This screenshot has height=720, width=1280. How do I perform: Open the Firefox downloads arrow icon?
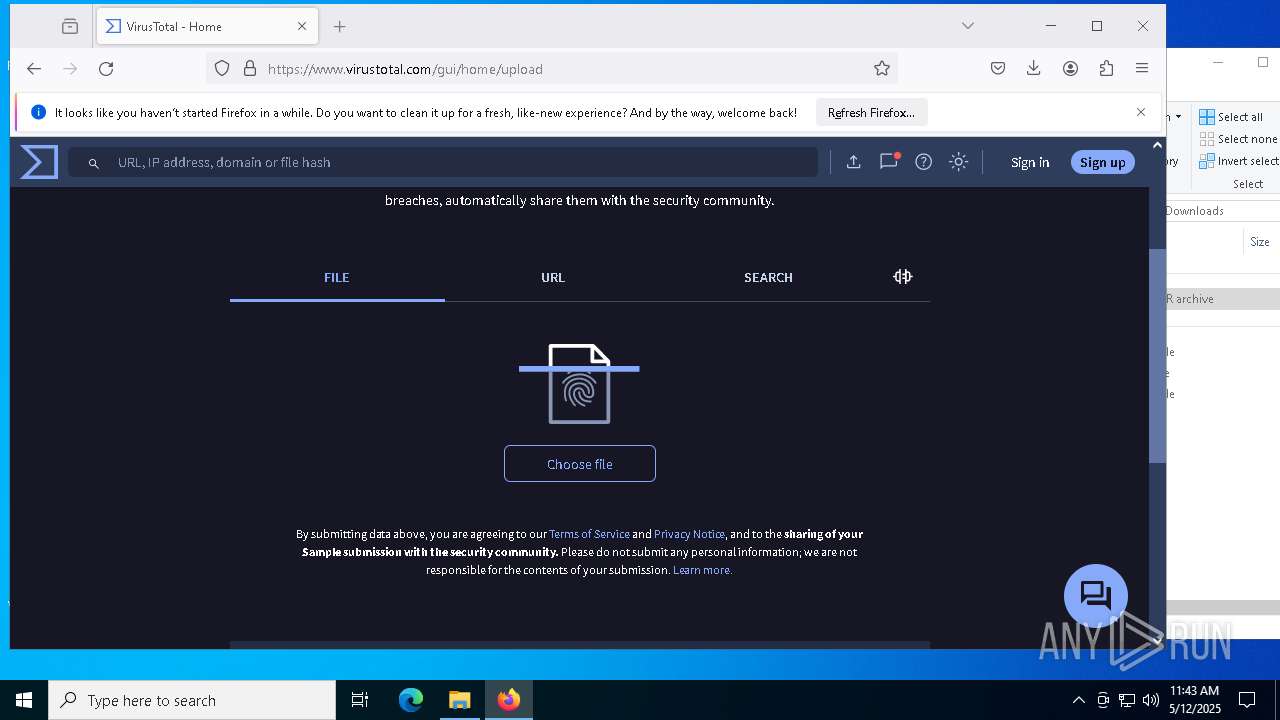point(1034,68)
